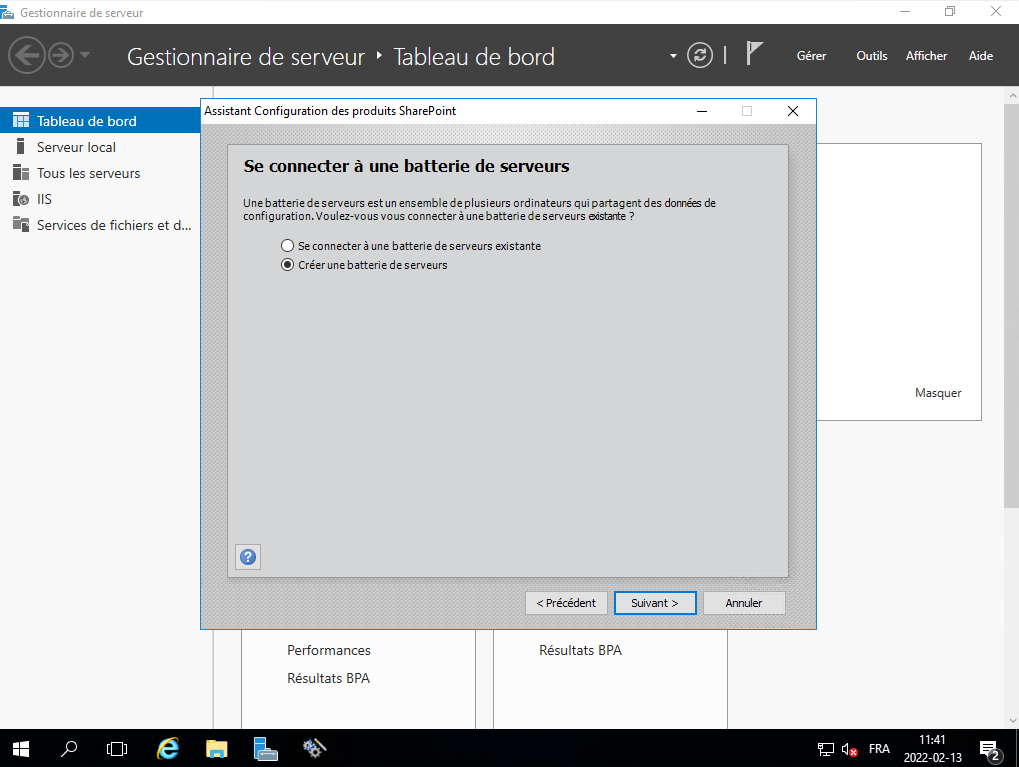
Task: Click the Serveur local sidebar icon
Action: tap(21, 146)
